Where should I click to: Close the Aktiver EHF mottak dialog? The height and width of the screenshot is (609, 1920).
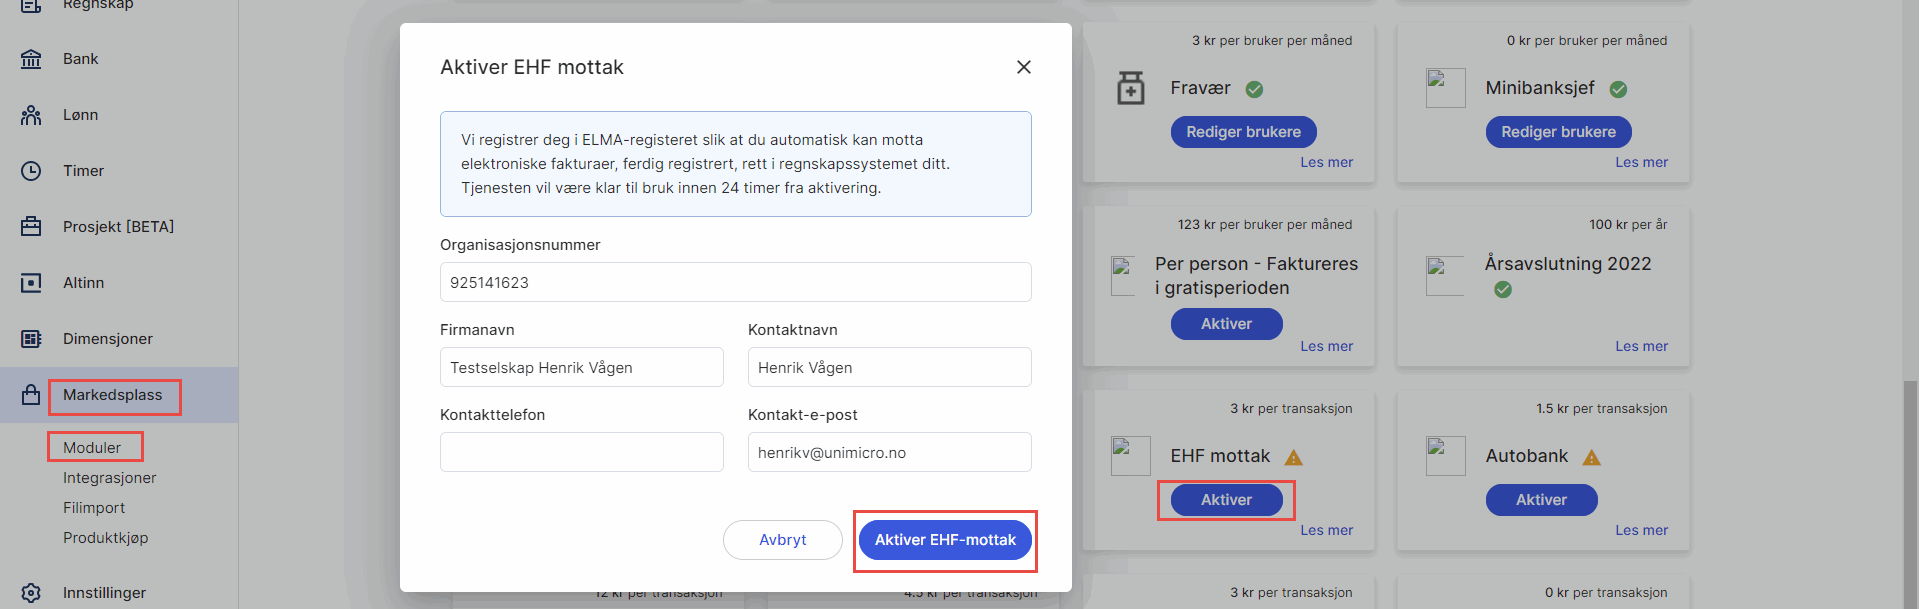point(1023,67)
